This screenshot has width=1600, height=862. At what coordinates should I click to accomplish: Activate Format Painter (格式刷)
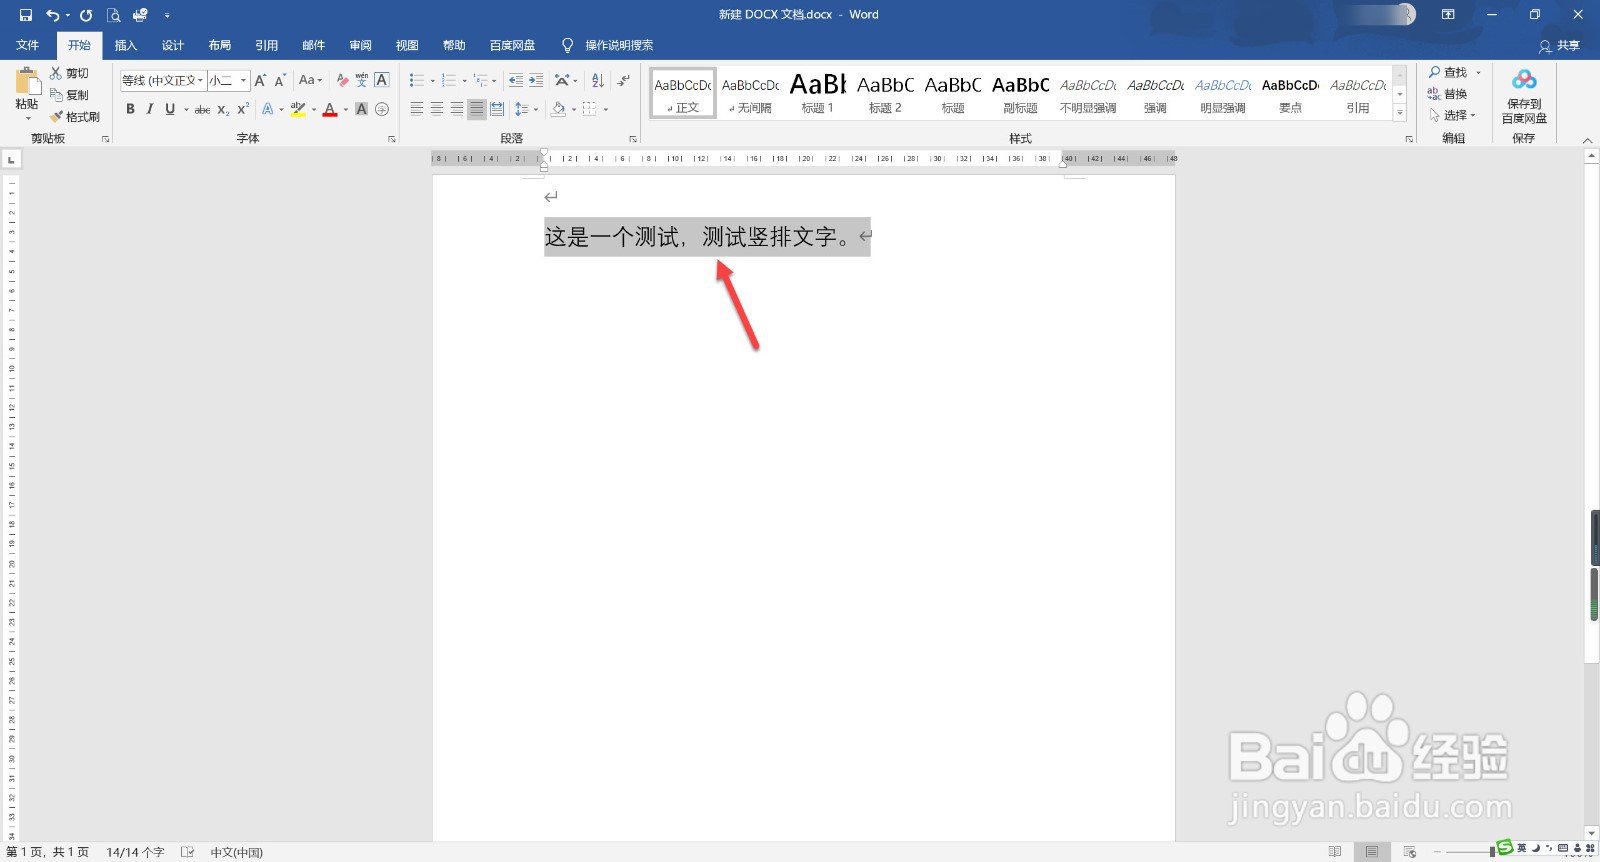coord(75,117)
